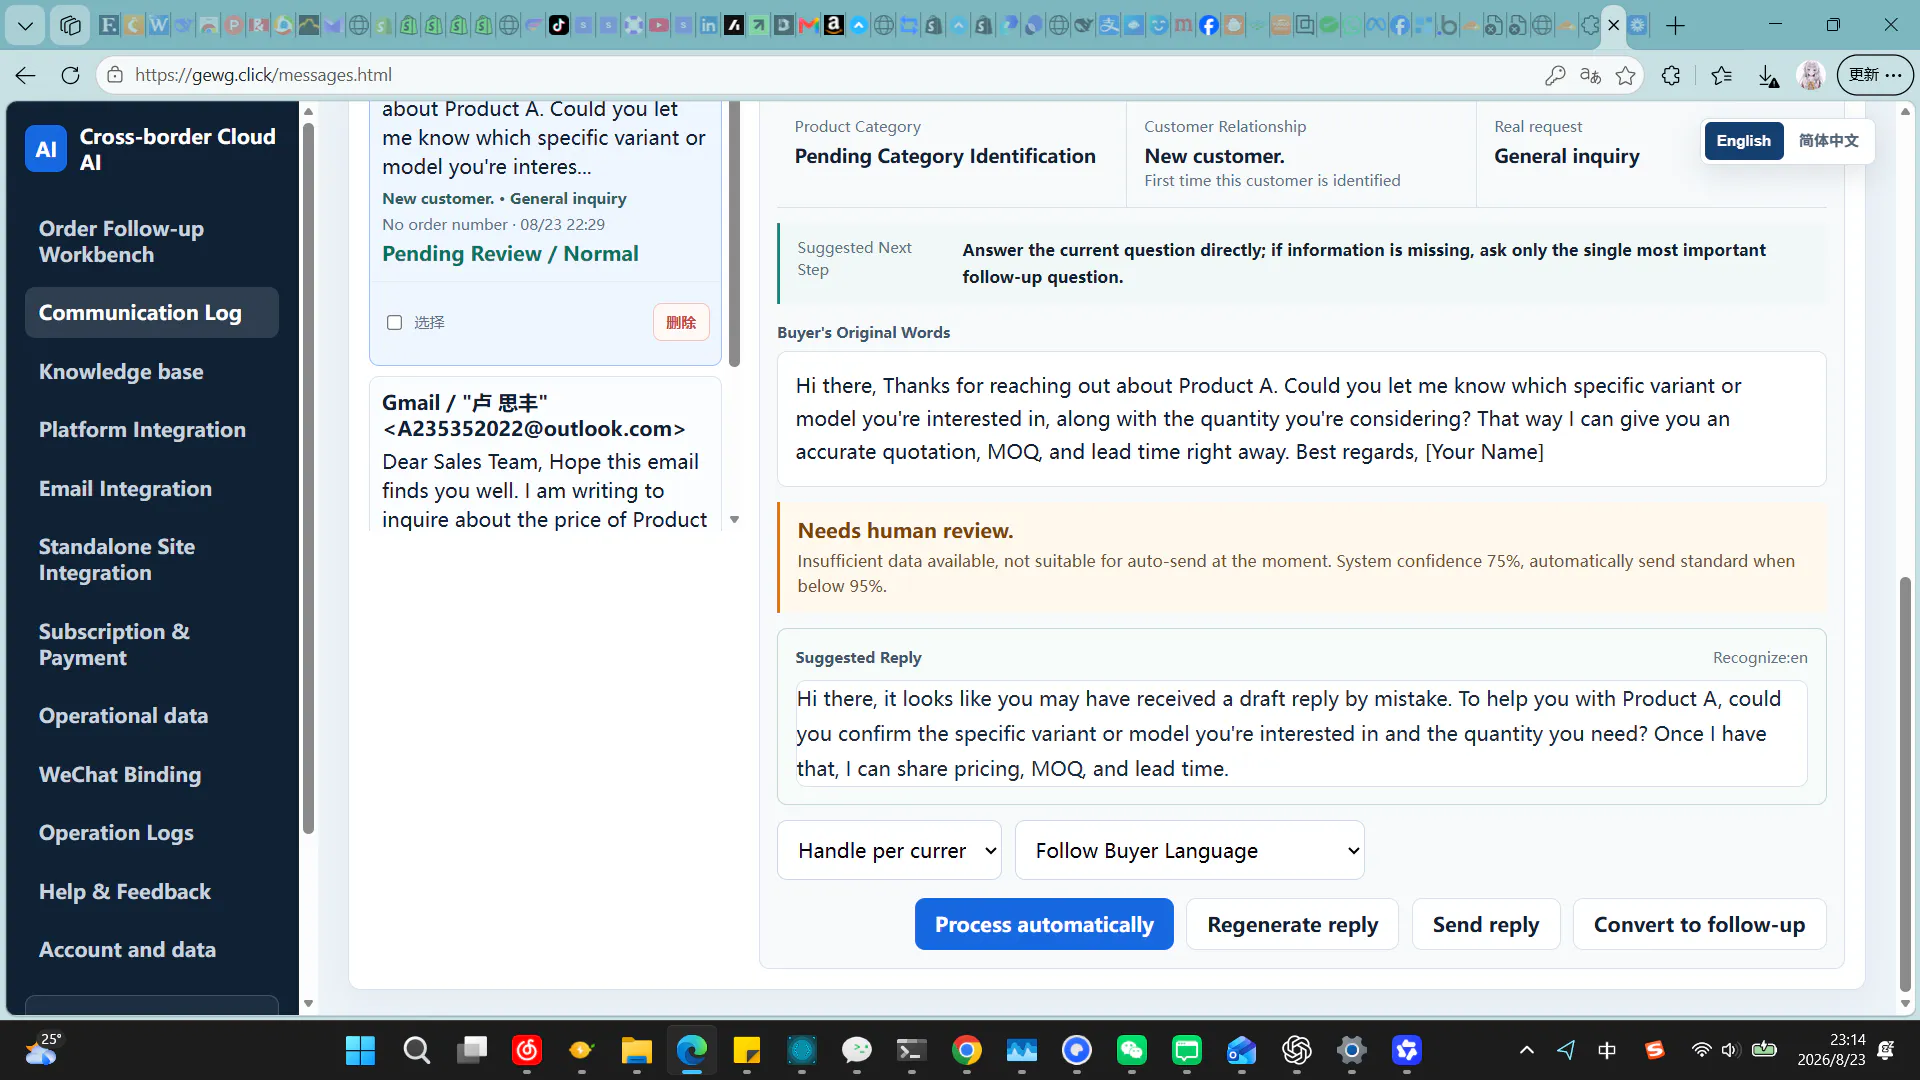Viewport: 1920px width, 1080px height.
Task: Click Regenerate reply button
Action: pos(1292,924)
